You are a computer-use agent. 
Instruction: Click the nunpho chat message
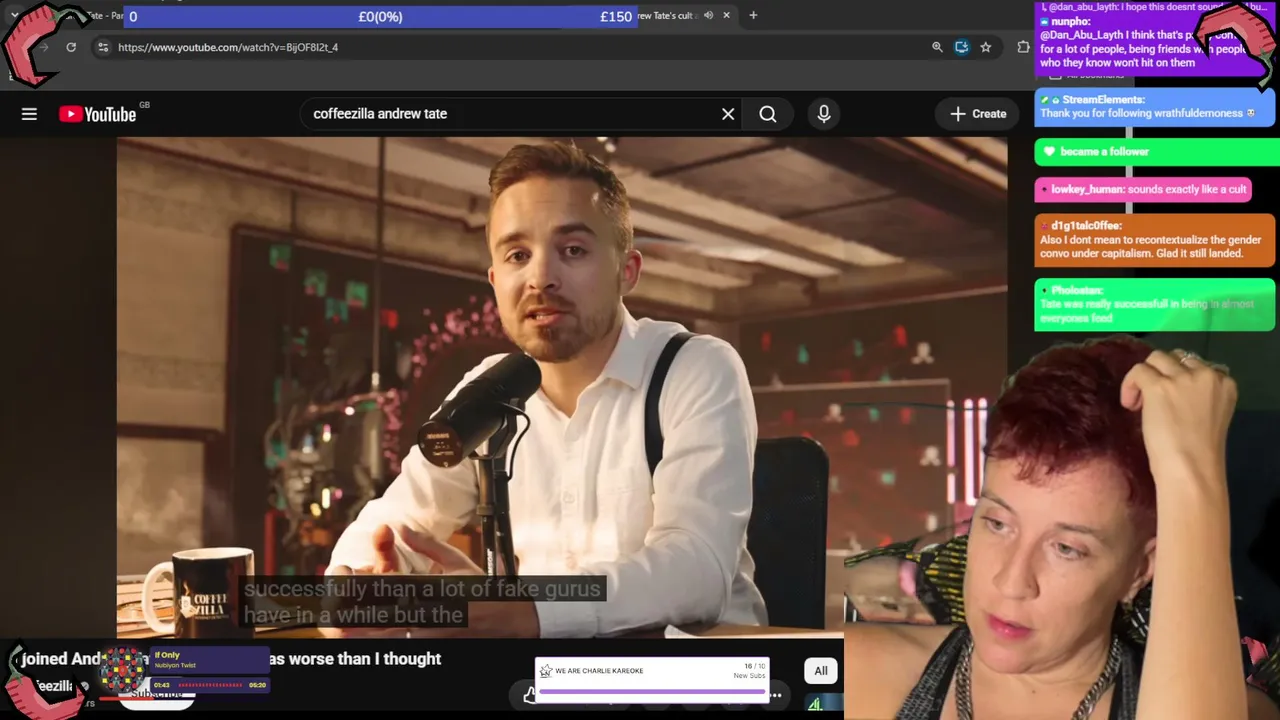tap(1154, 42)
